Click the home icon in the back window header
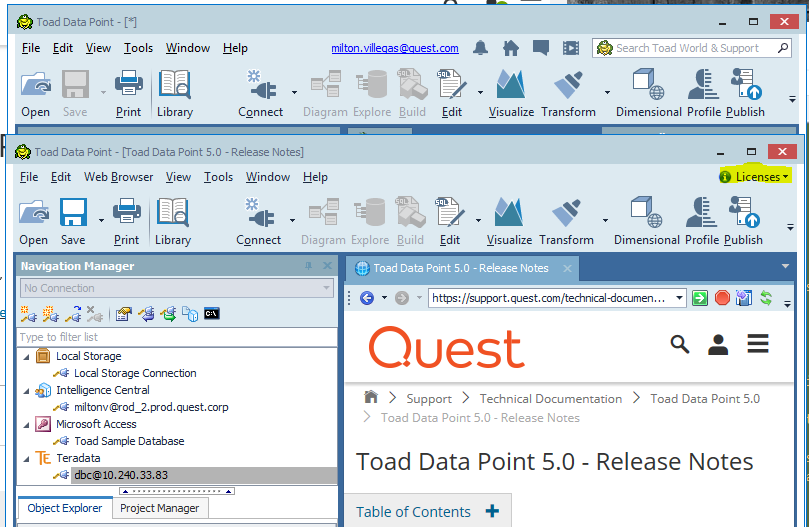This screenshot has width=809, height=527. 511,48
